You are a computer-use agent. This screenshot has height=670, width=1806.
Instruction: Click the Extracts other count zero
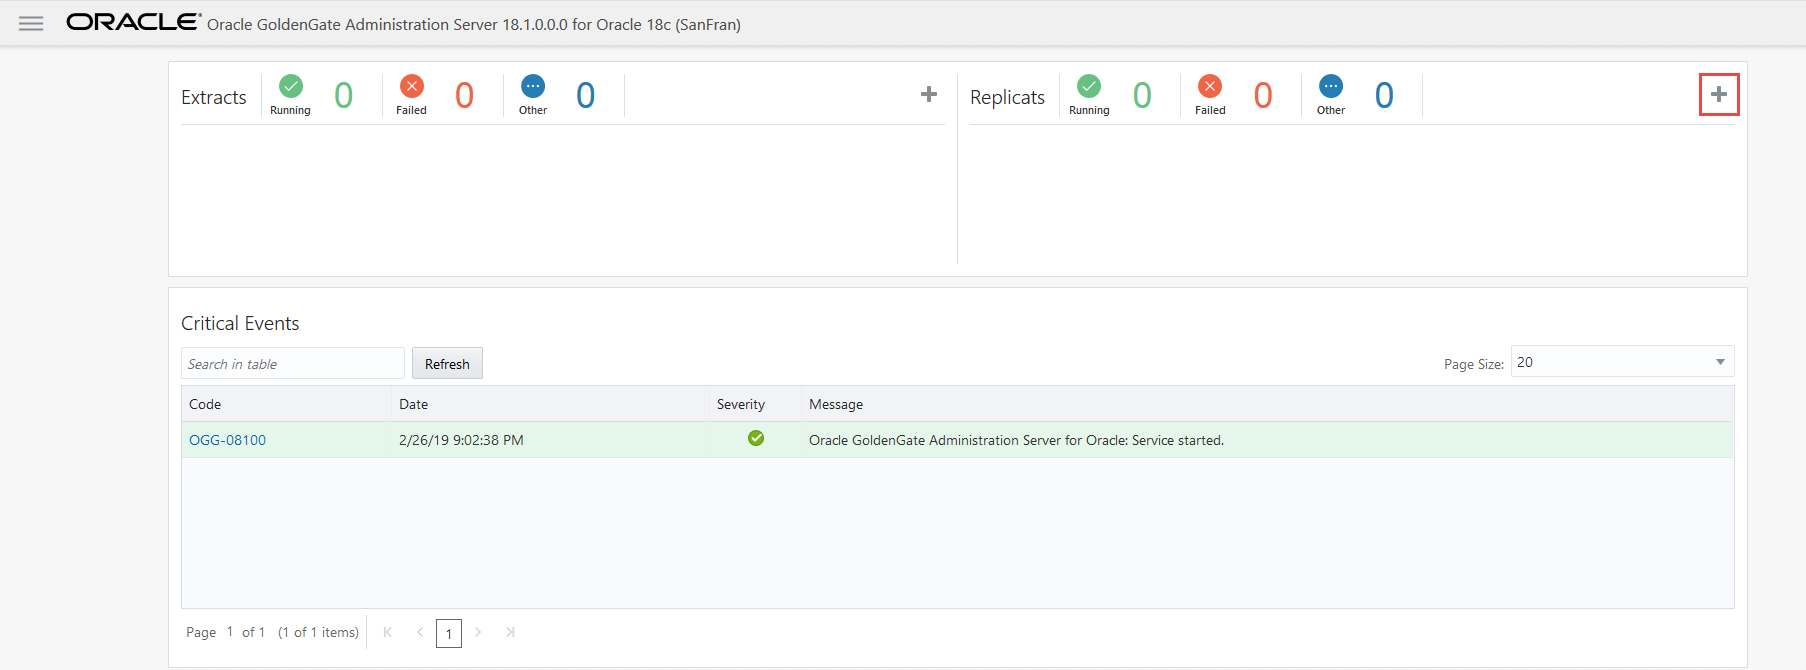point(586,95)
